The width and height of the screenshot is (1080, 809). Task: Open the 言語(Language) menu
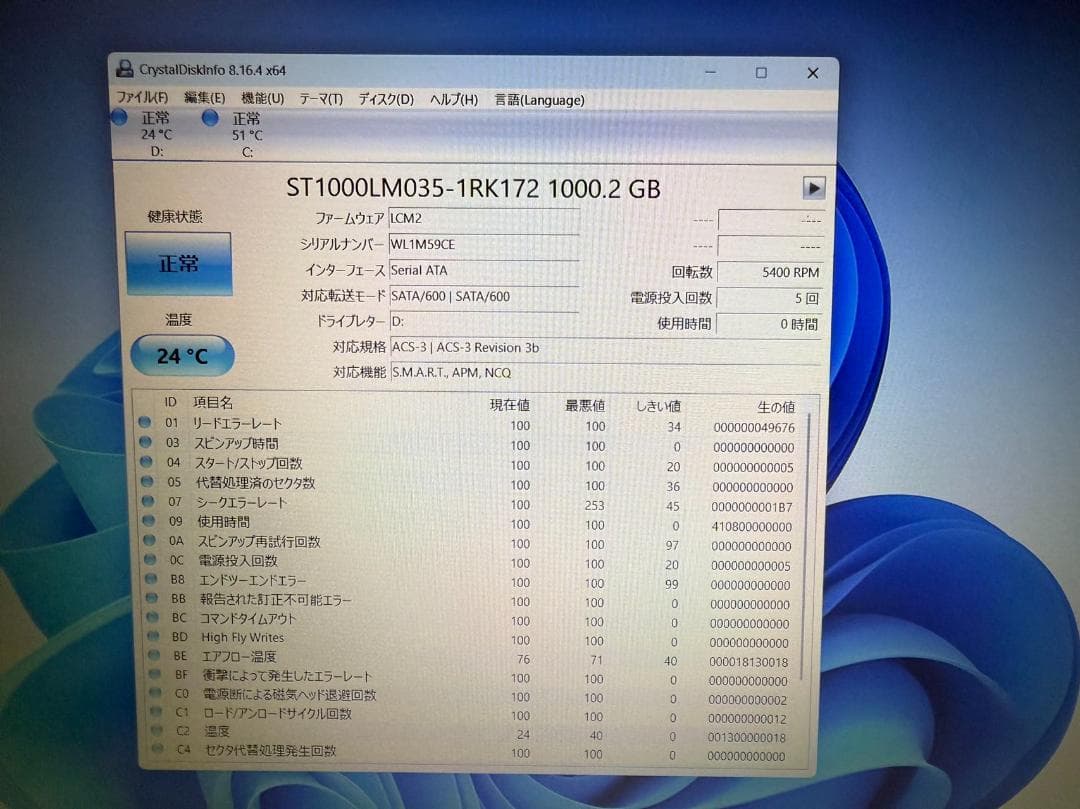[x=538, y=99]
